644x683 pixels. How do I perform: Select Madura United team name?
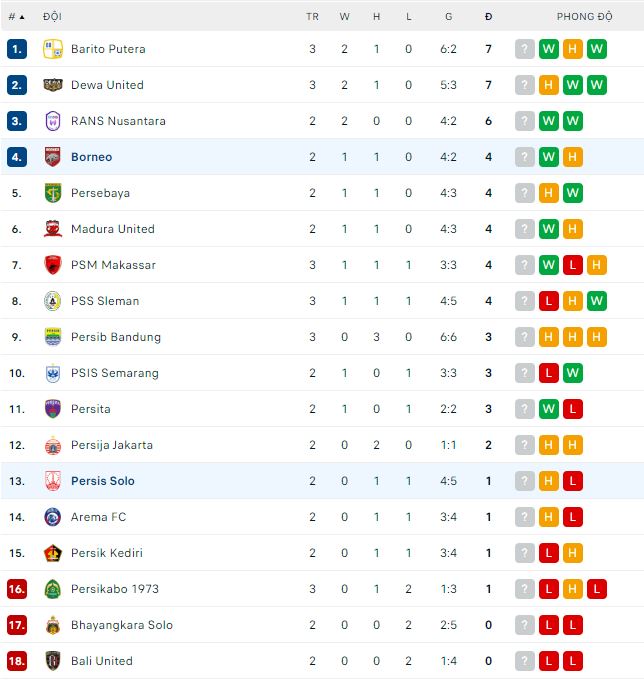[x=112, y=229]
